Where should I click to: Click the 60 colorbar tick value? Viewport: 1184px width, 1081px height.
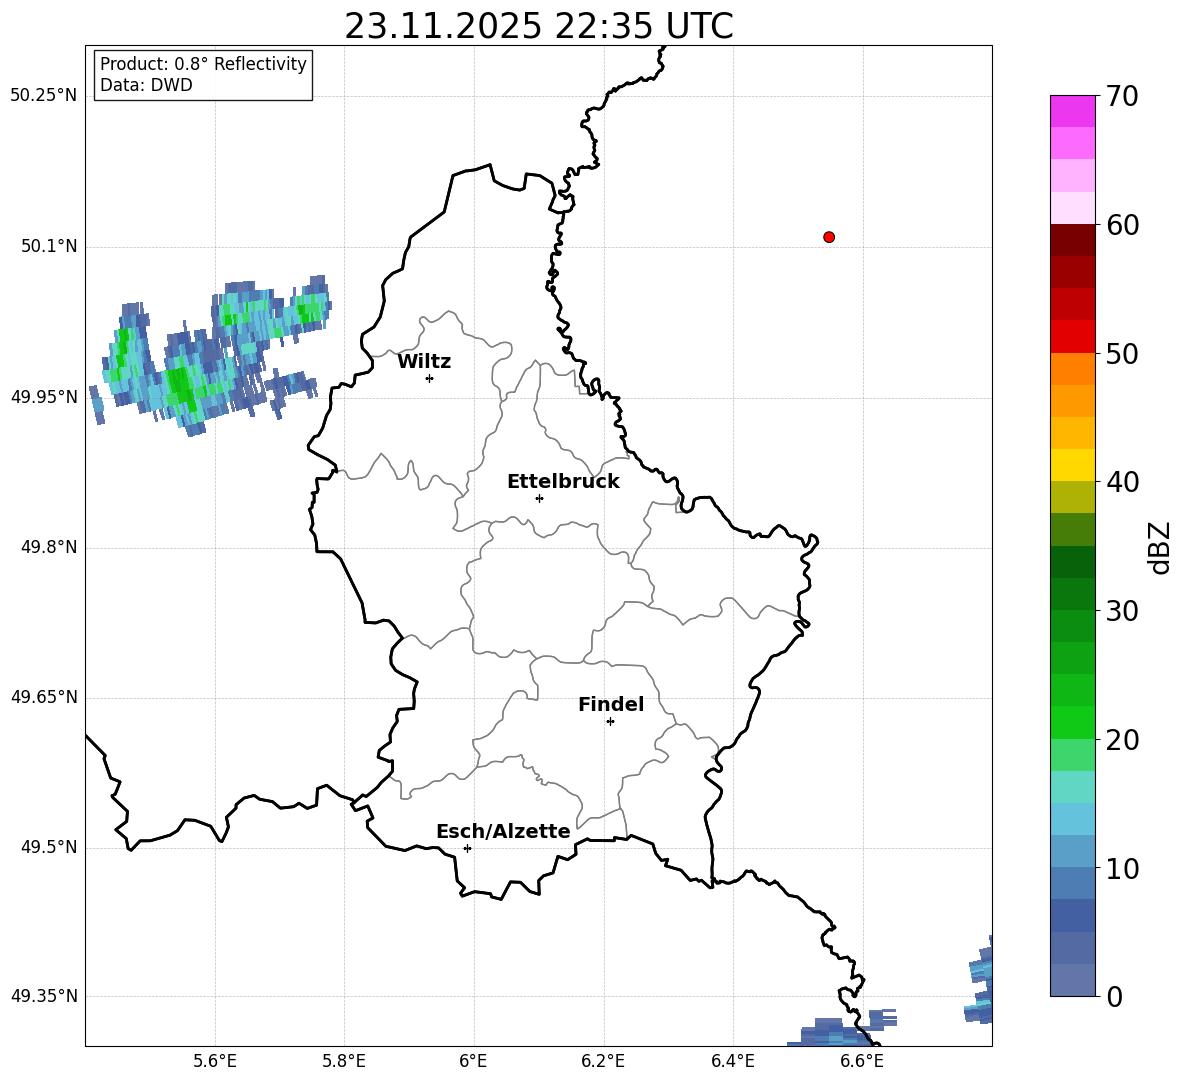(1122, 225)
